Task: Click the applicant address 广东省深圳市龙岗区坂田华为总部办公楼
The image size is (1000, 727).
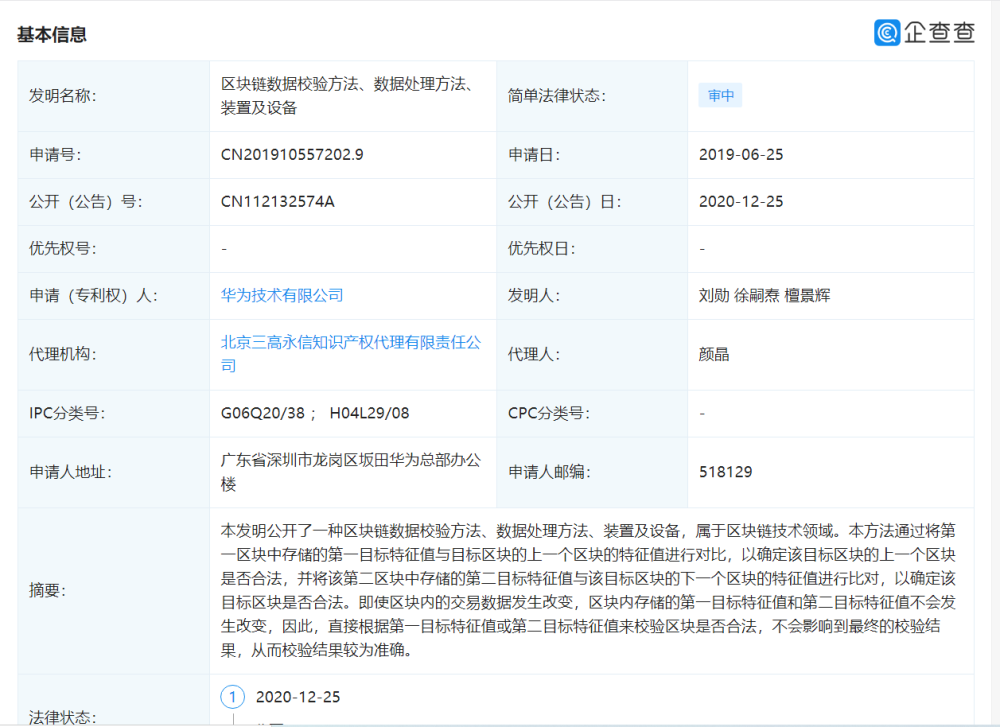Action: point(351,472)
